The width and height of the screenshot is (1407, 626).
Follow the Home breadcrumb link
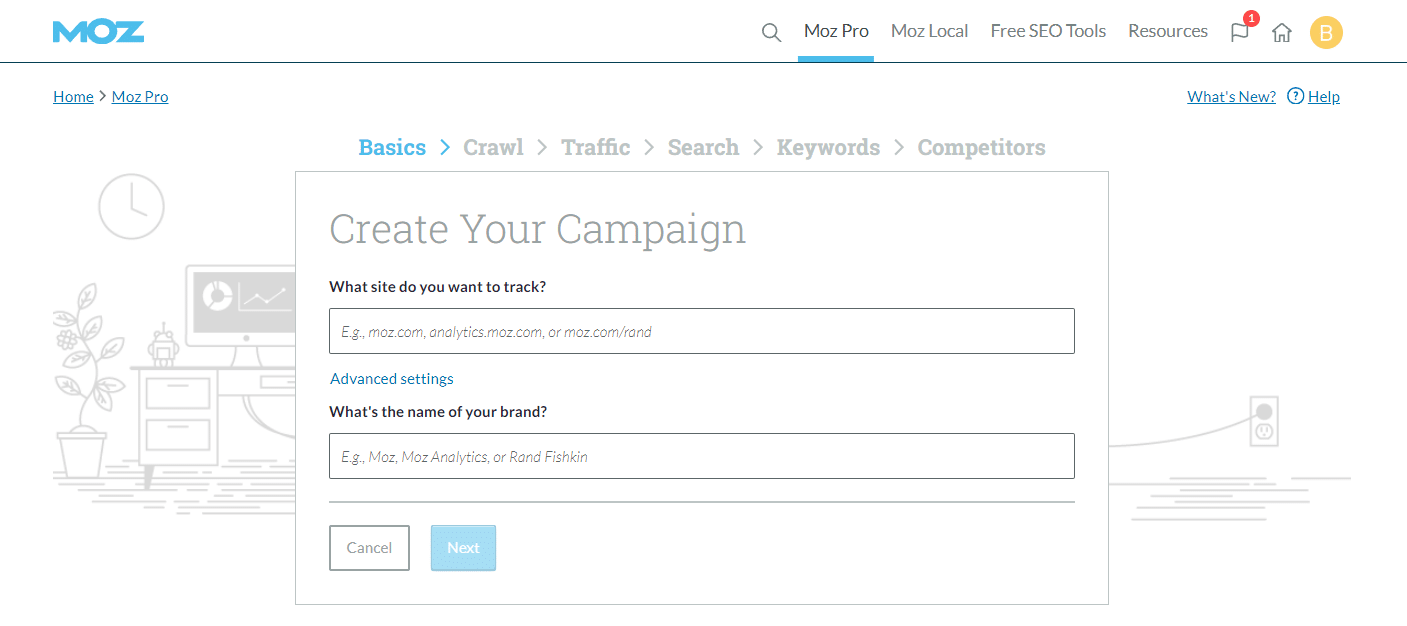click(x=73, y=96)
